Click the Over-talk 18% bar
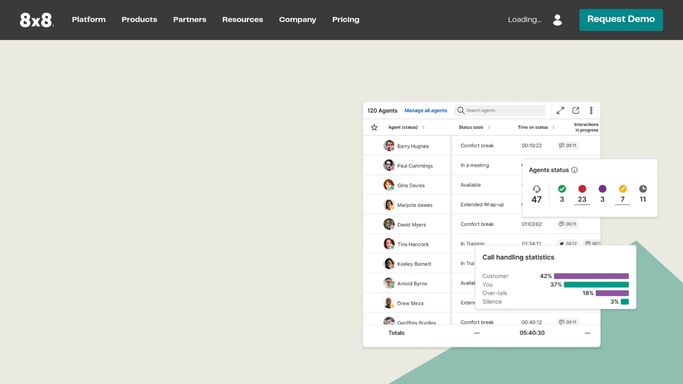 612,293
